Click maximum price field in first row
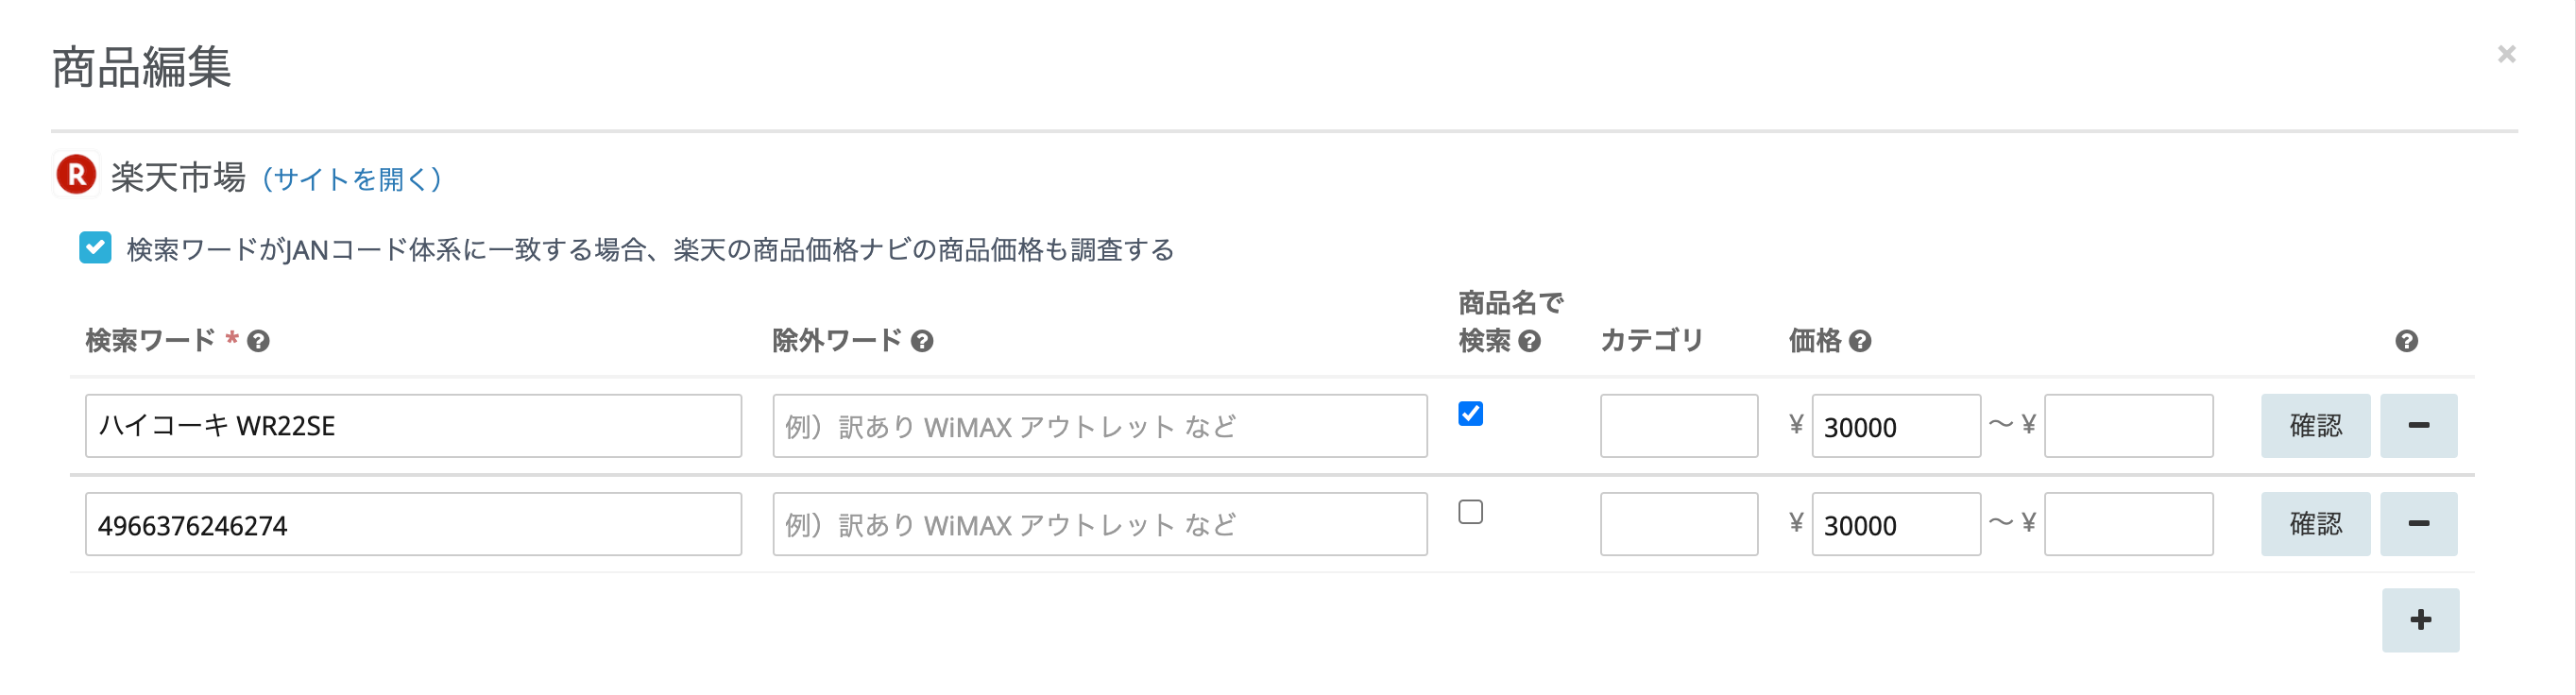 click(x=2128, y=426)
